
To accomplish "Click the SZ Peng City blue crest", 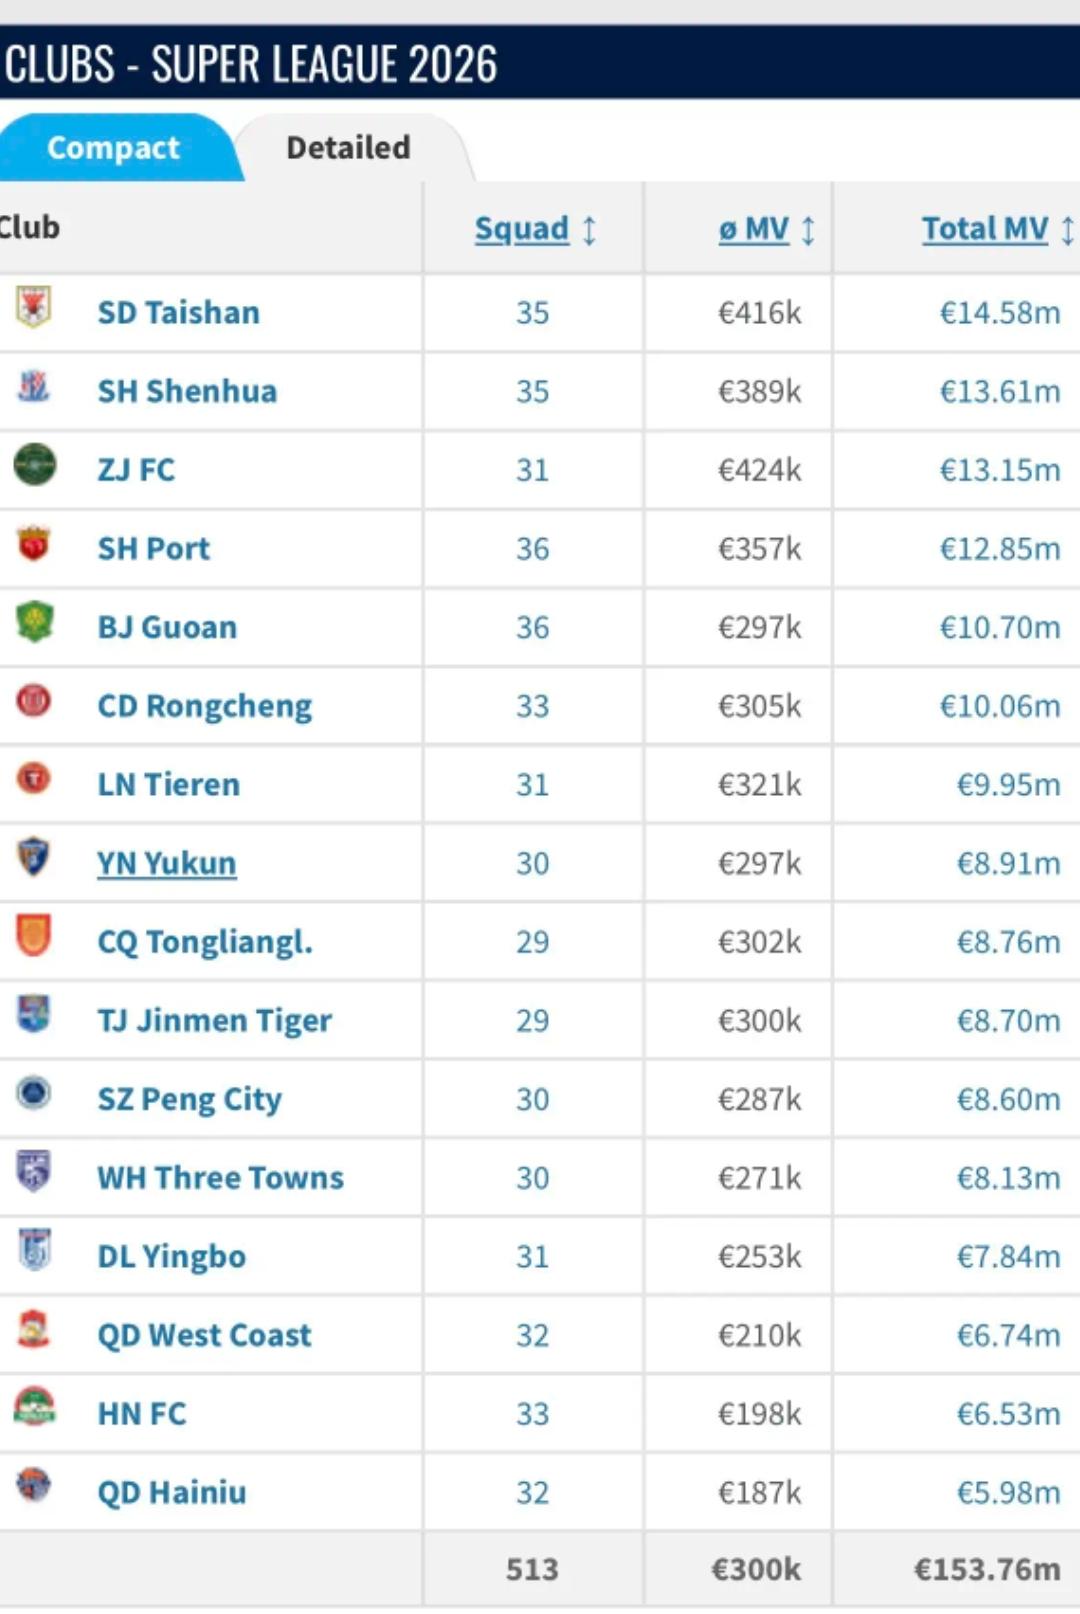I will coord(33,1093).
